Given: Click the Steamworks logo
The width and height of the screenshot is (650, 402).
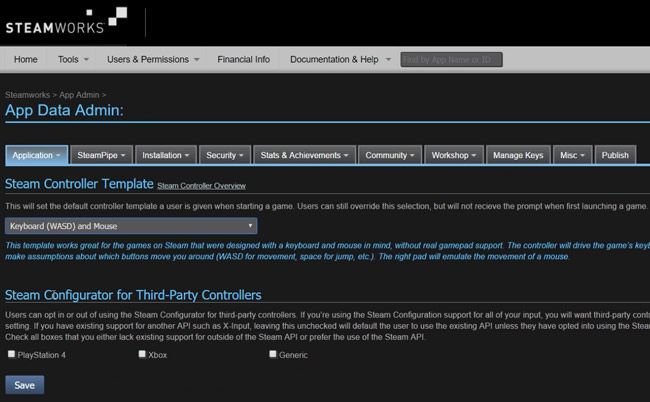Looking at the screenshot, I should [x=66, y=22].
